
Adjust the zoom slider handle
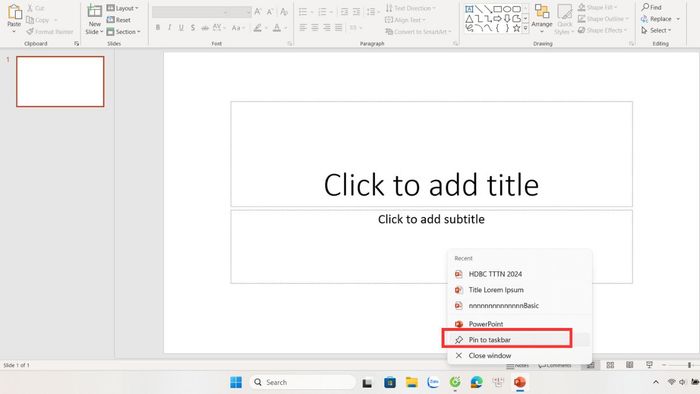(x=689, y=365)
